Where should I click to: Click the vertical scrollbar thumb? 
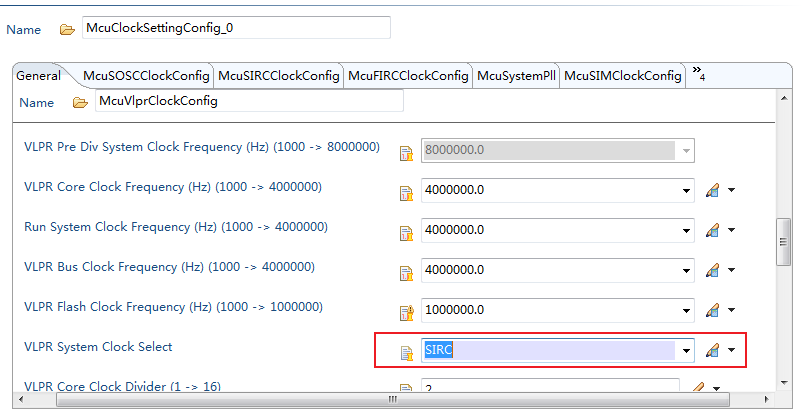pos(783,242)
